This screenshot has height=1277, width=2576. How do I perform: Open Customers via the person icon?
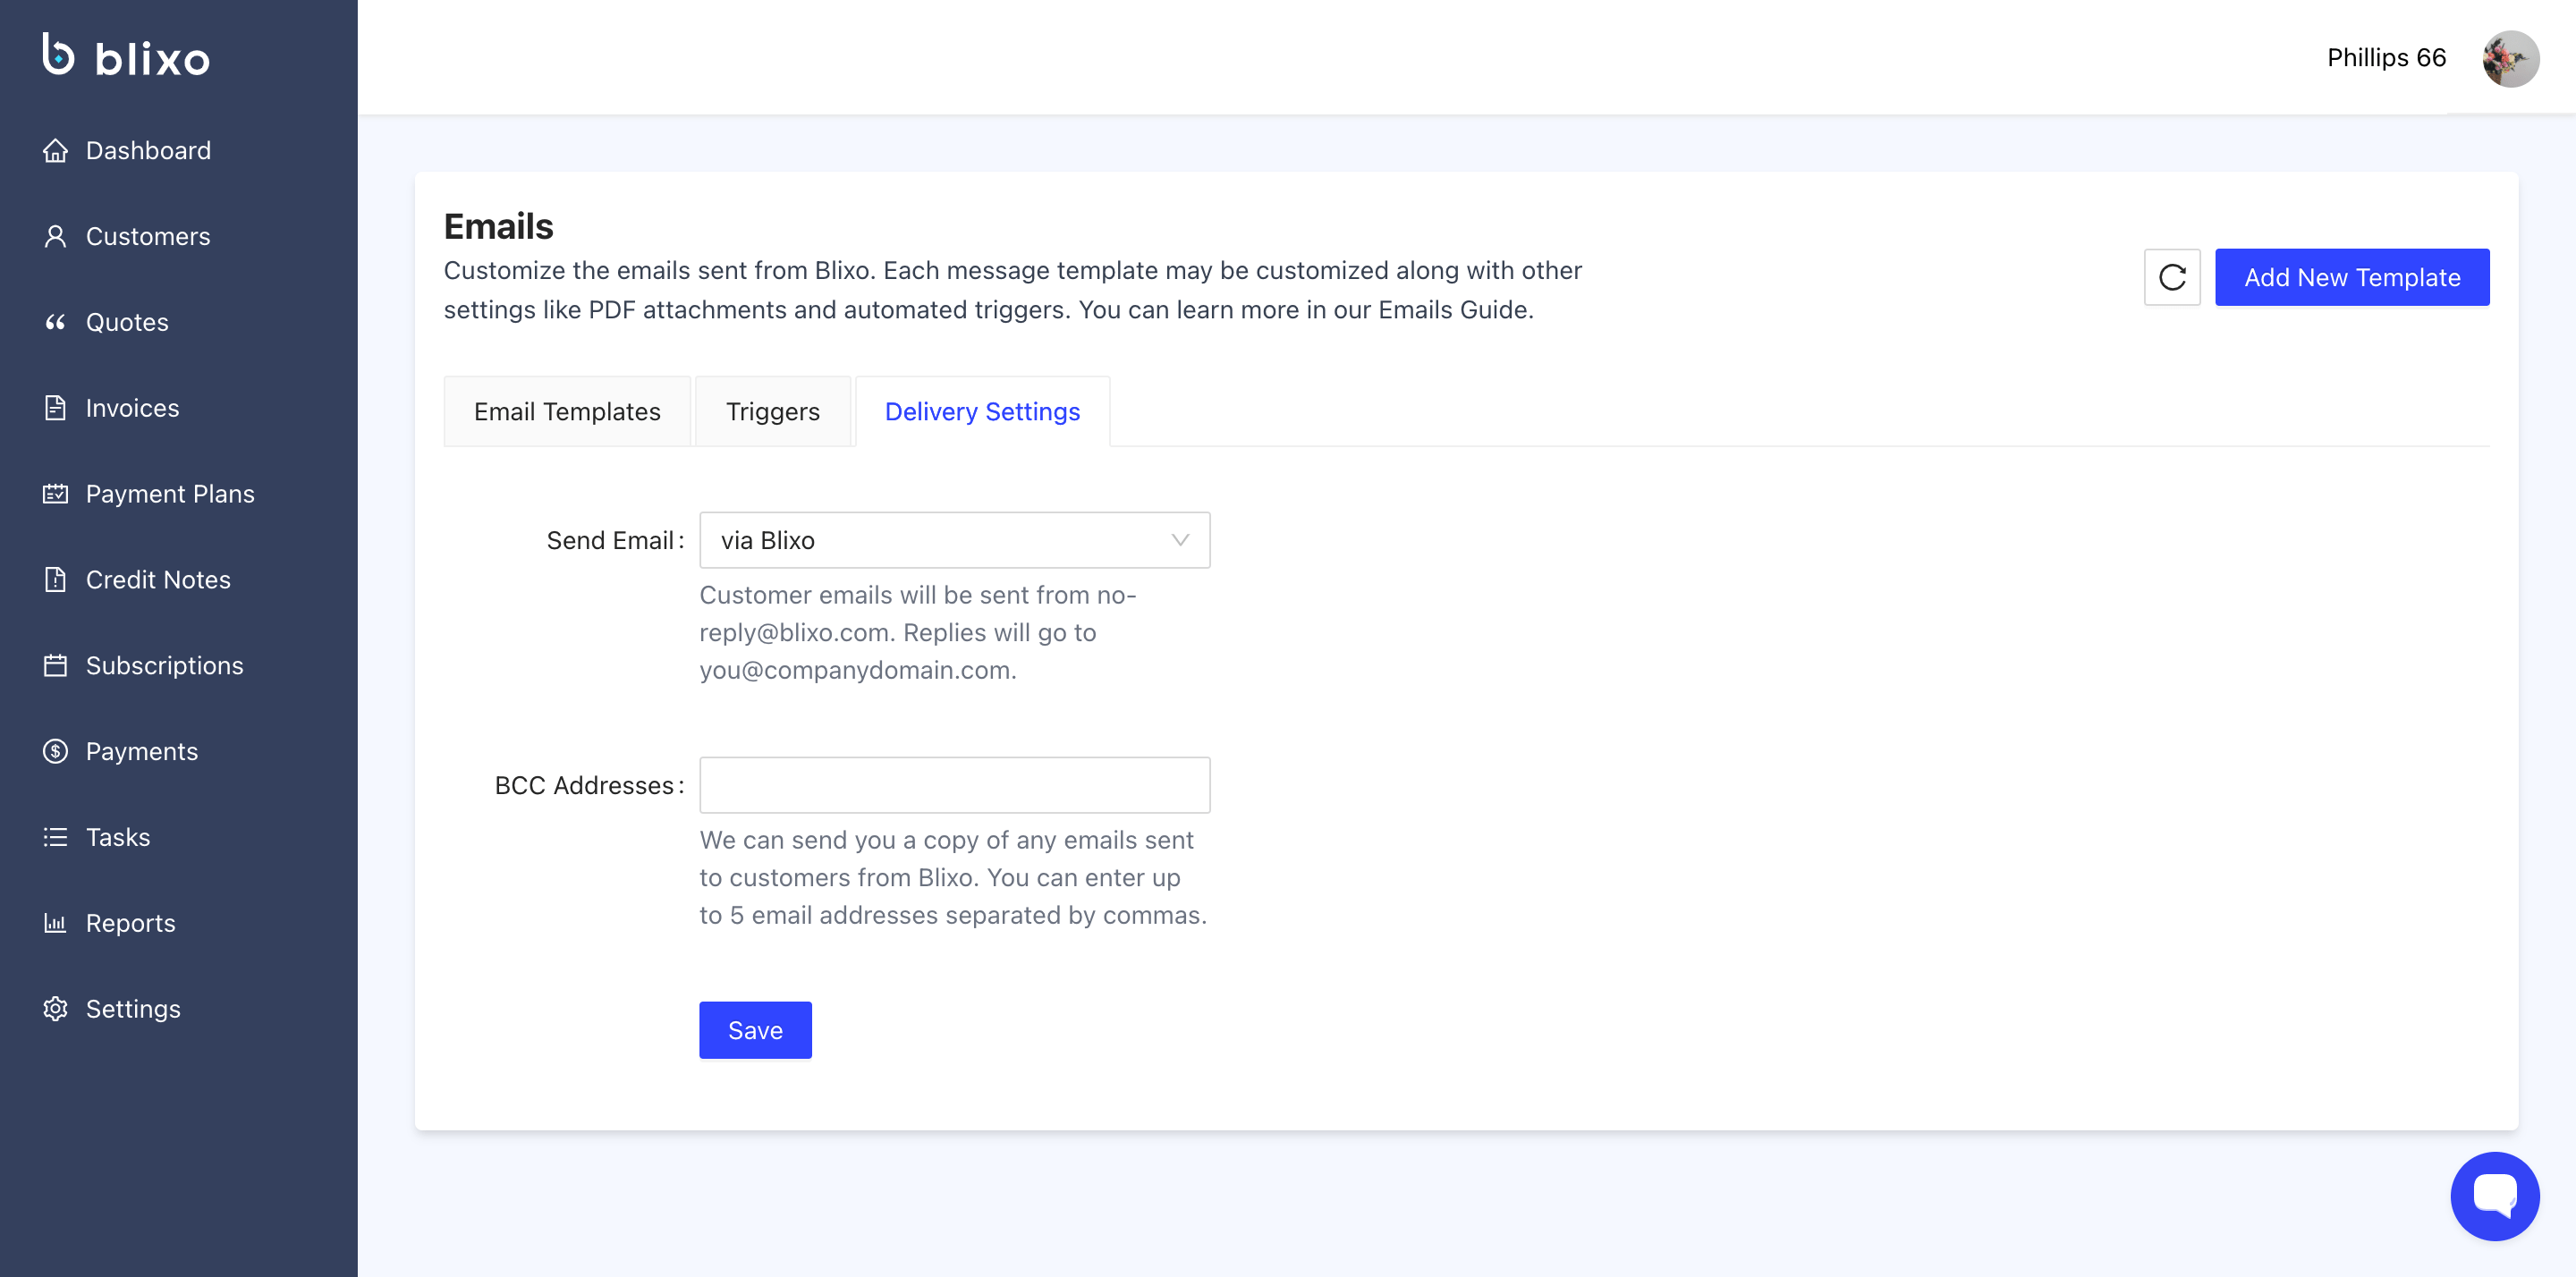pos(55,237)
